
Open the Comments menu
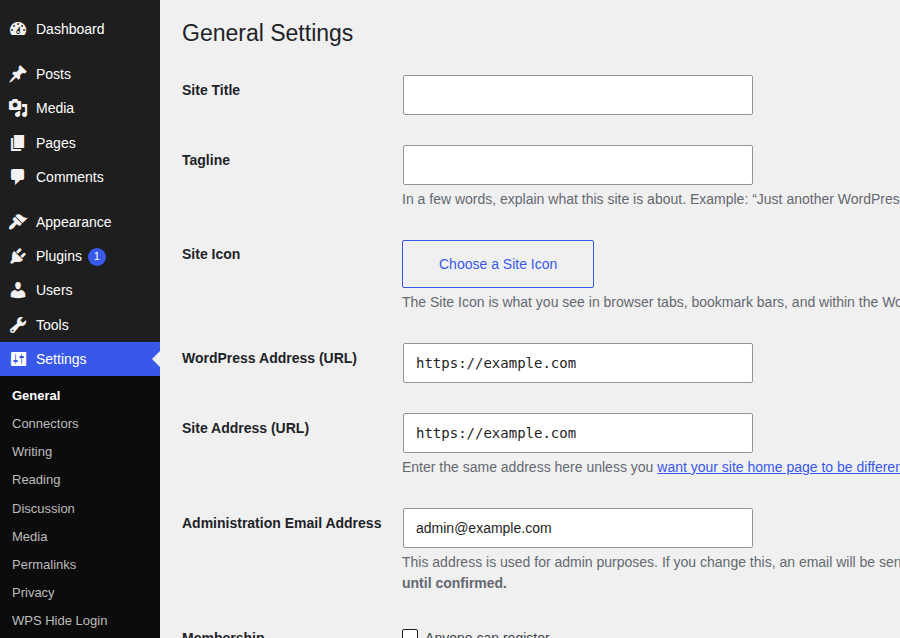(x=70, y=177)
